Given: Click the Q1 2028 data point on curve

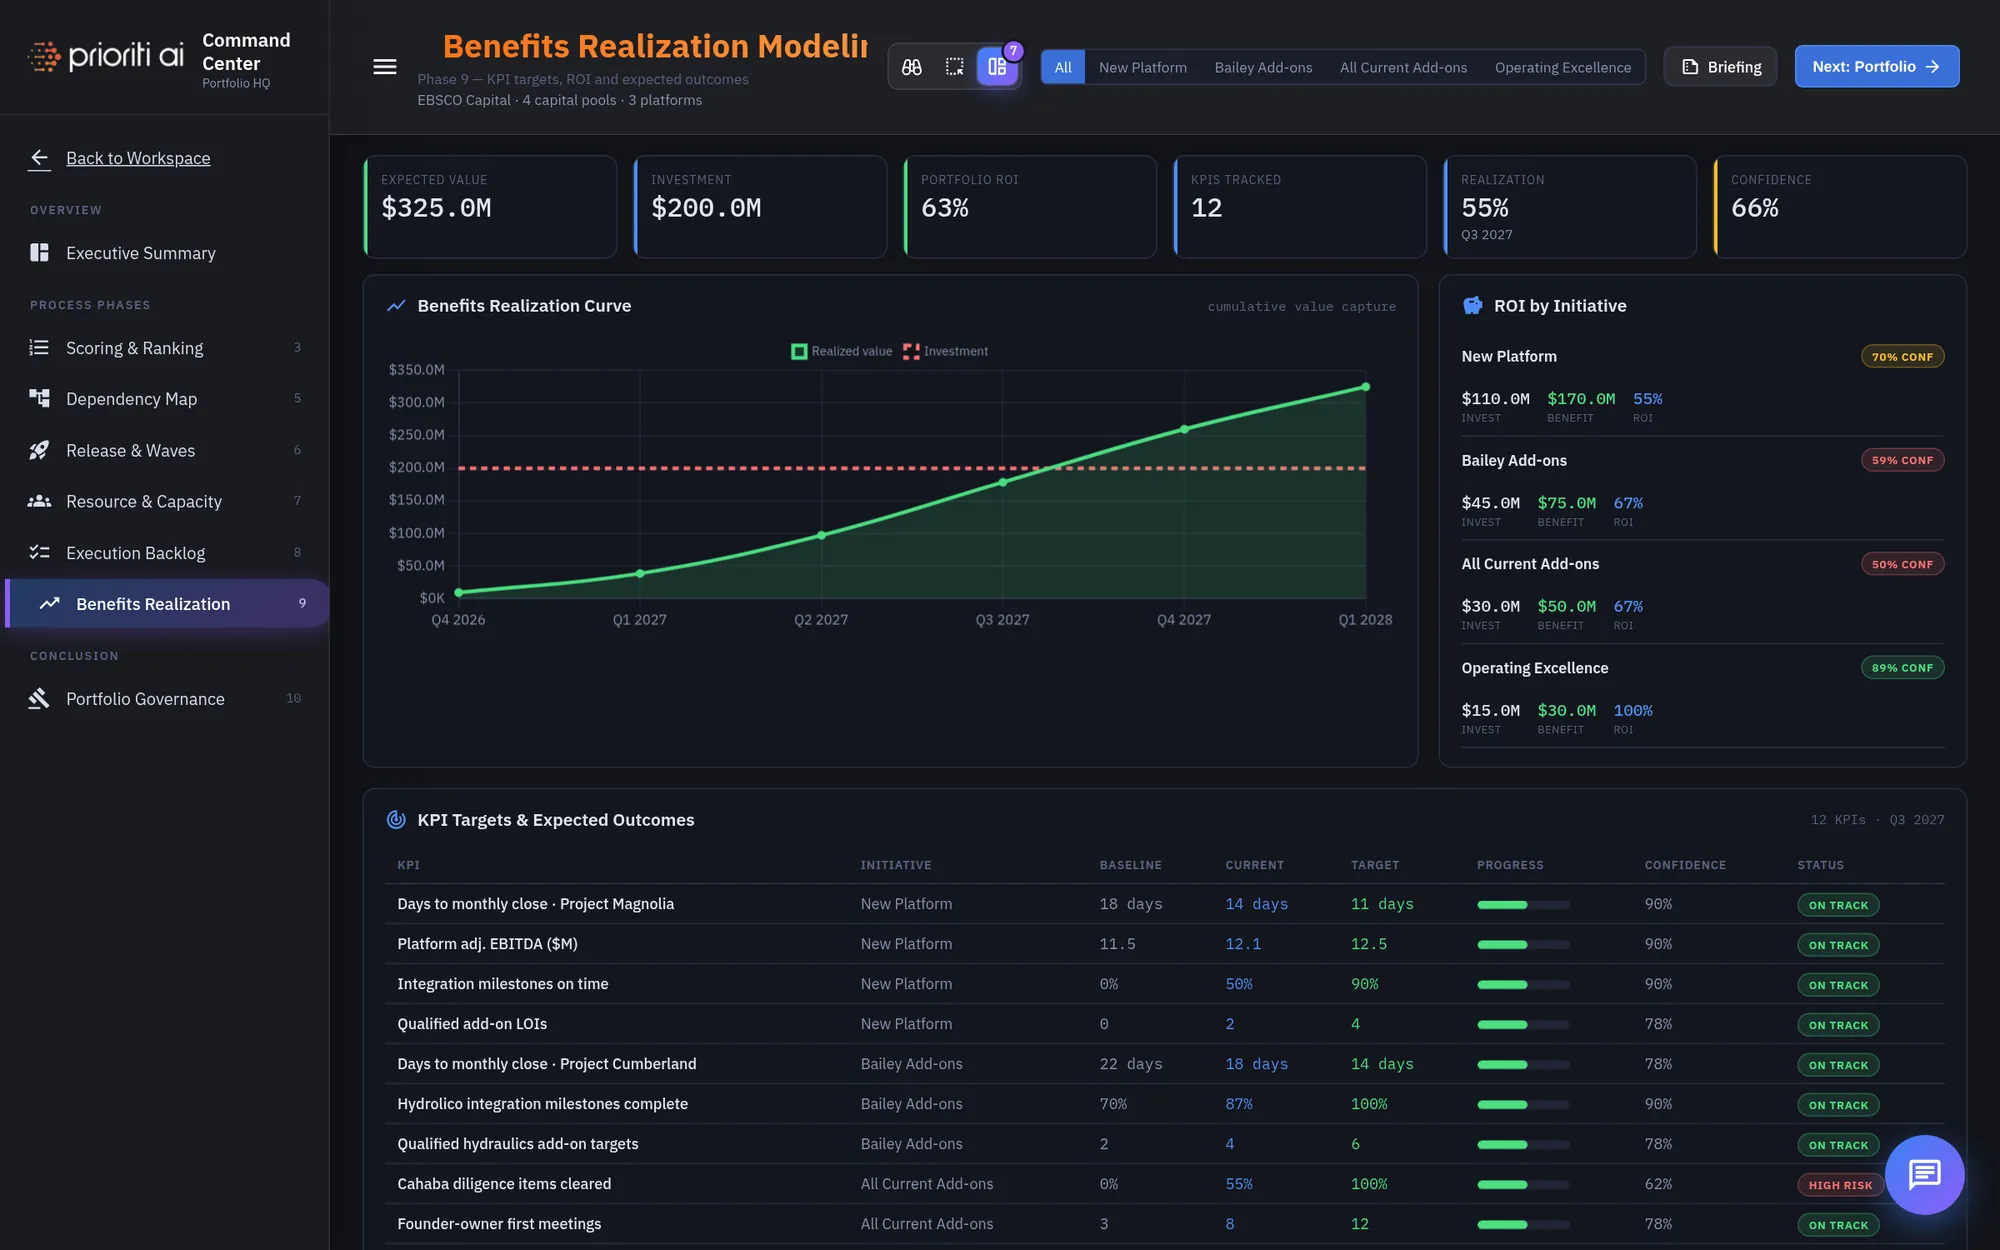Looking at the screenshot, I should pyautogui.click(x=1366, y=387).
